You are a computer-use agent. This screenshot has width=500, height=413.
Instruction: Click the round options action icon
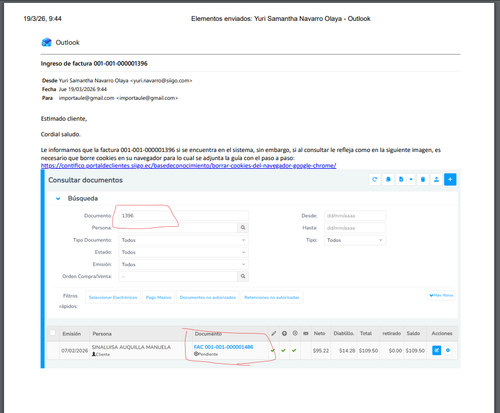click(x=448, y=350)
